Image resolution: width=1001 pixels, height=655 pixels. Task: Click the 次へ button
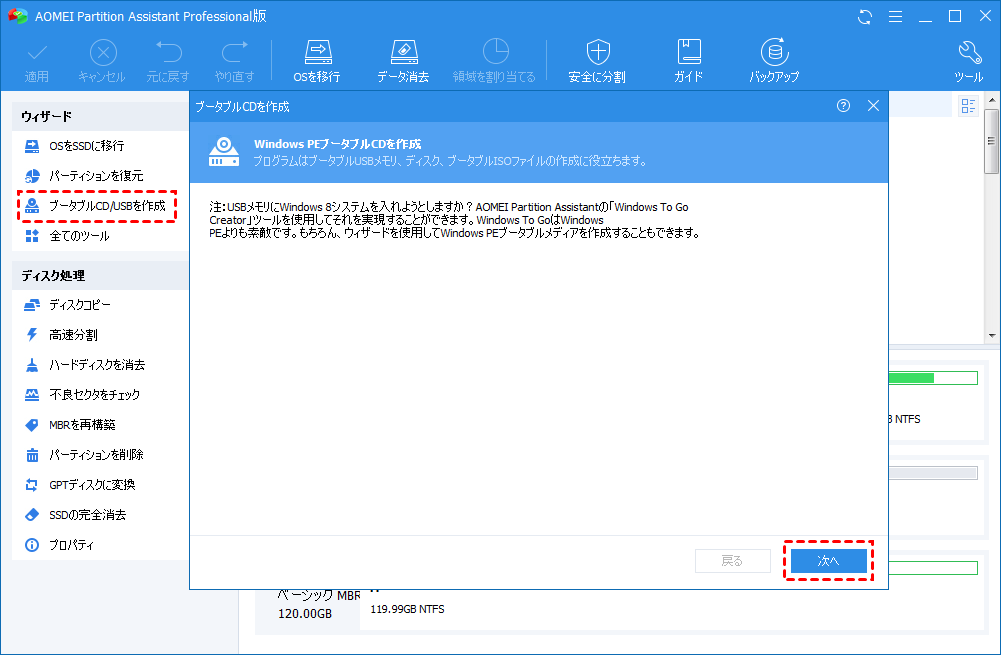click(829, 561)
